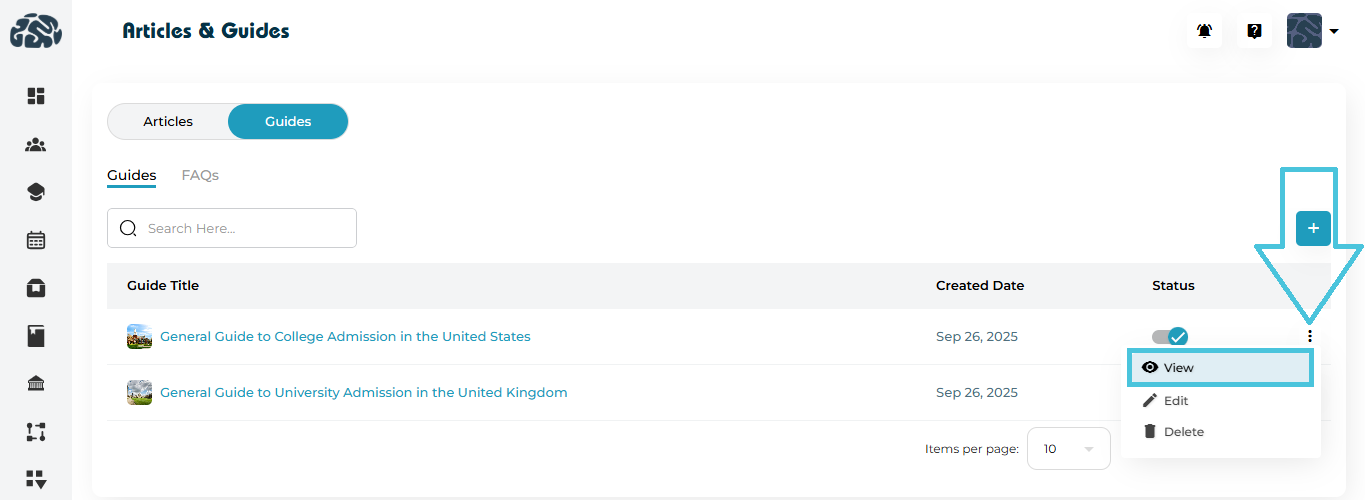Click the bank institution sidebar icon
The width and height of the screenshot is (1365, 500).
(x=36, y=384)
